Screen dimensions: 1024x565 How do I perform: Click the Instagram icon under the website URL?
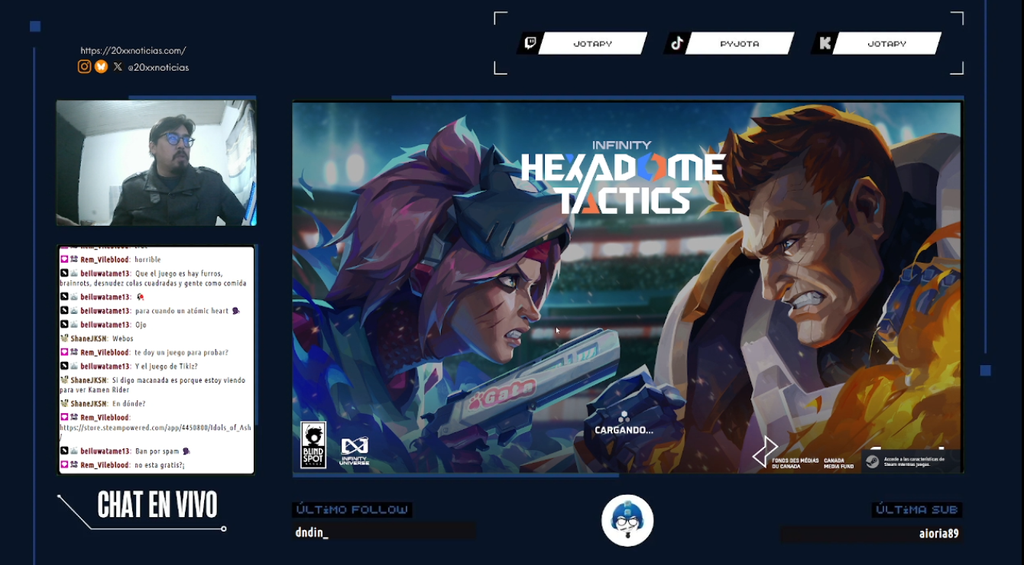pyautogui.click(x=84, y=67)
